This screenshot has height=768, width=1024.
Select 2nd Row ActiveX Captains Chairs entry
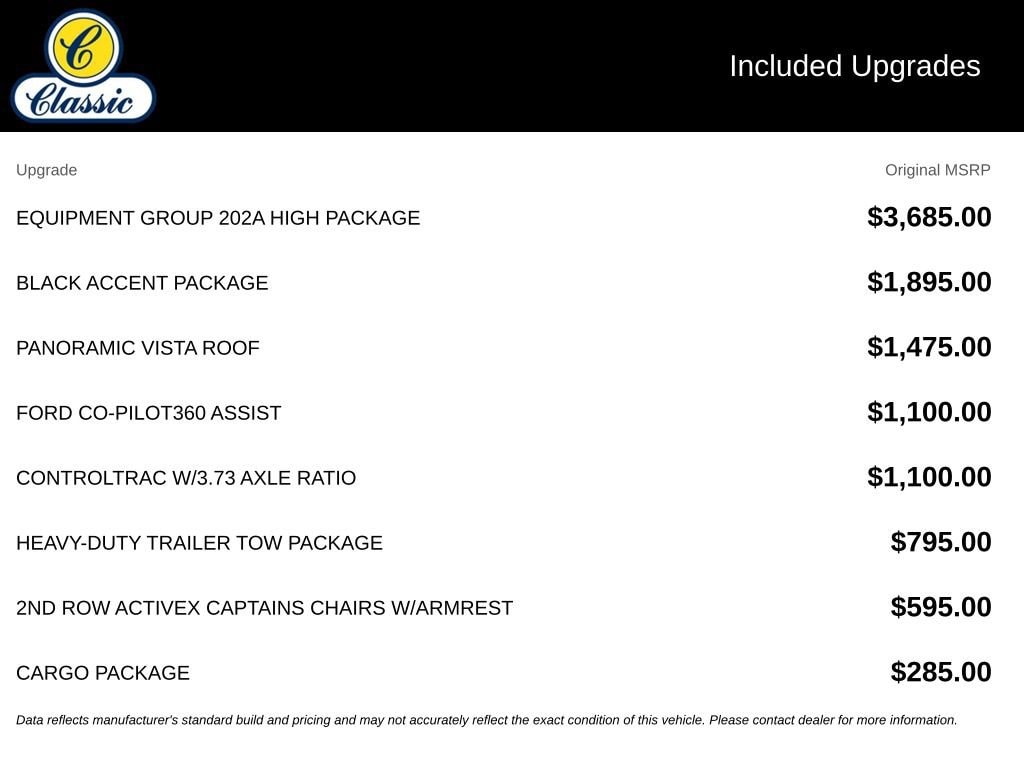click(x=264, y=607)
